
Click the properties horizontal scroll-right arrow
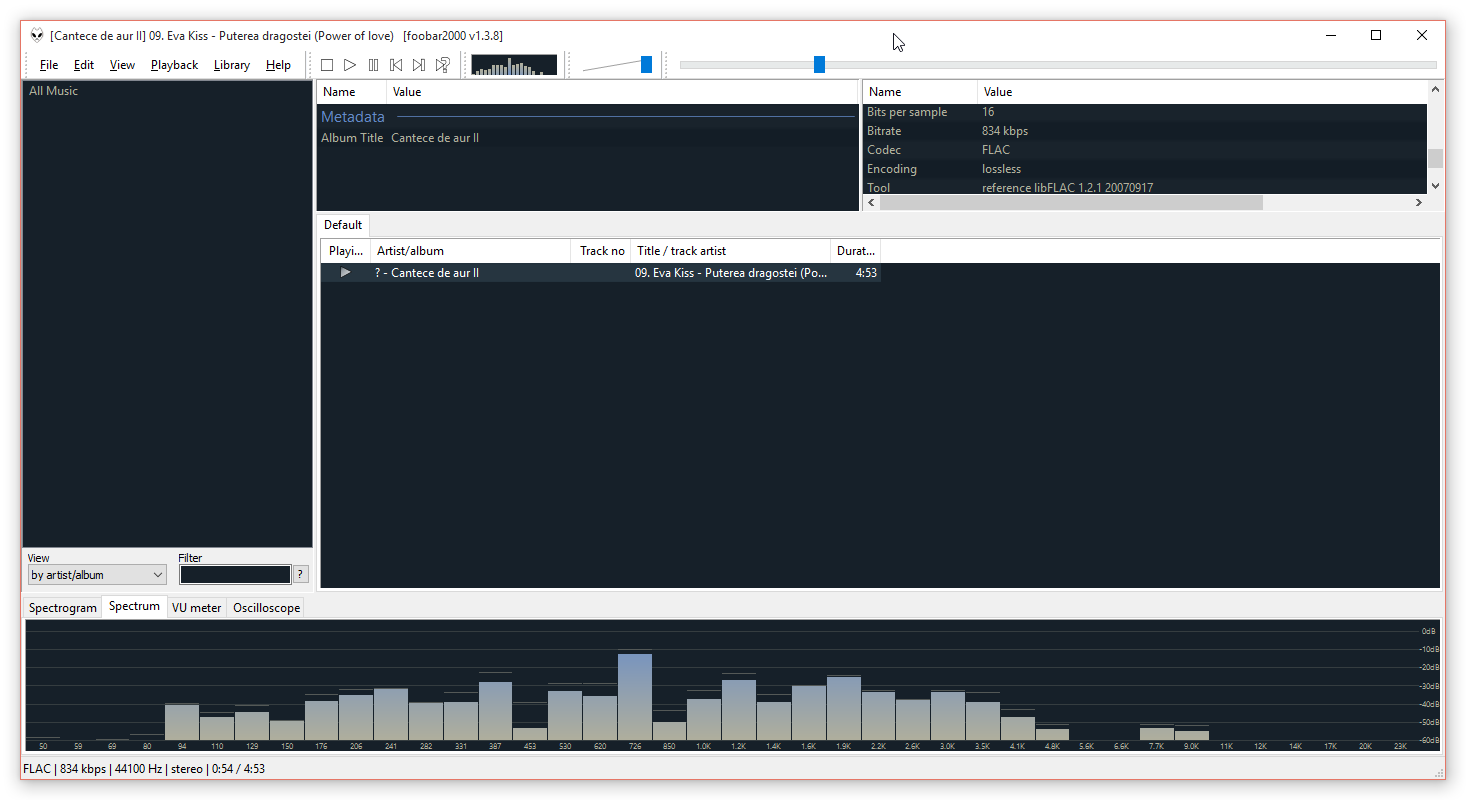[1419, 203]
